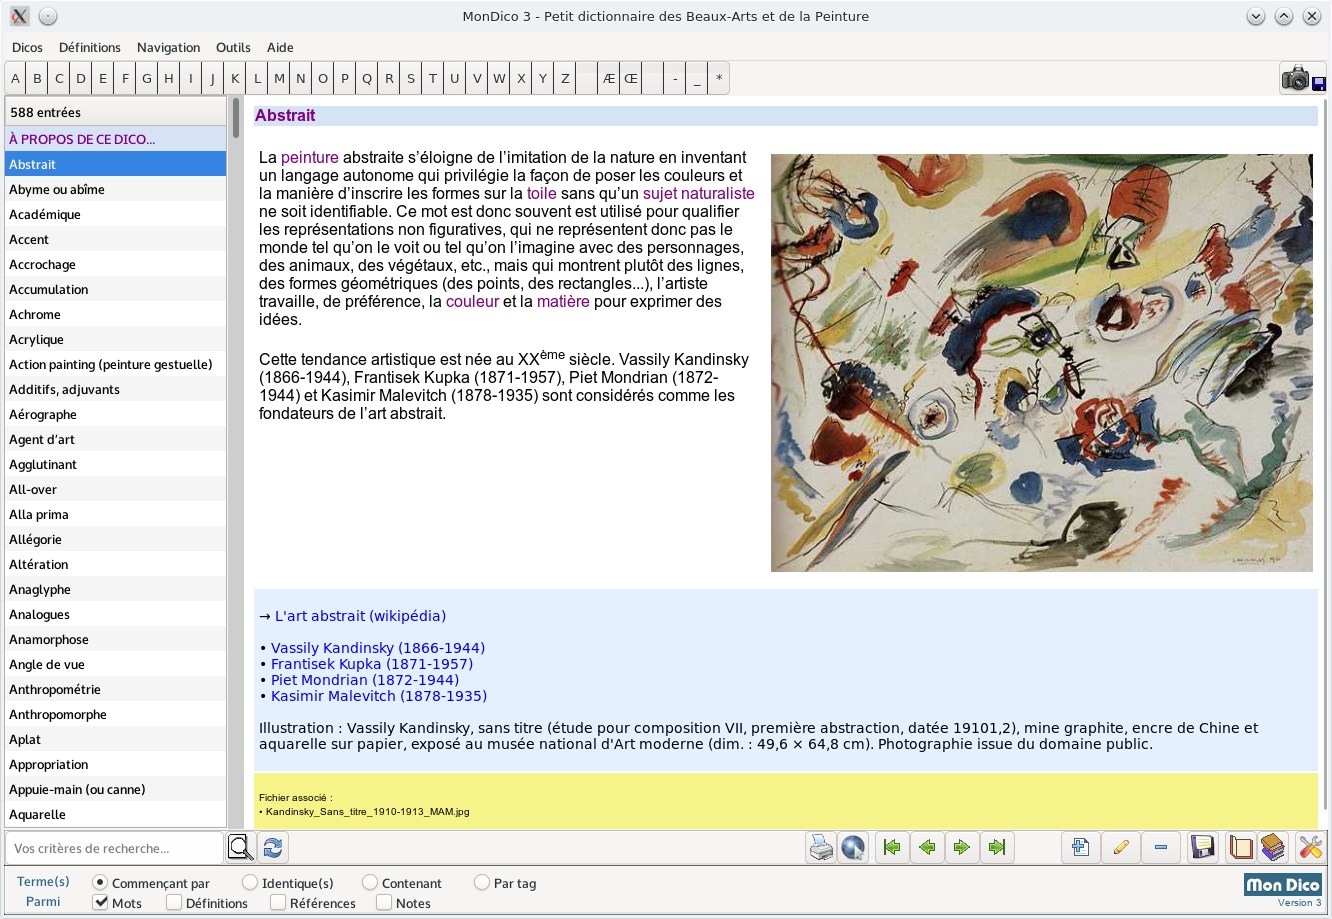The width and height of the screenshot is (1332, 919).
Task: Open the Dicos menu
Action: click(27, 47)
